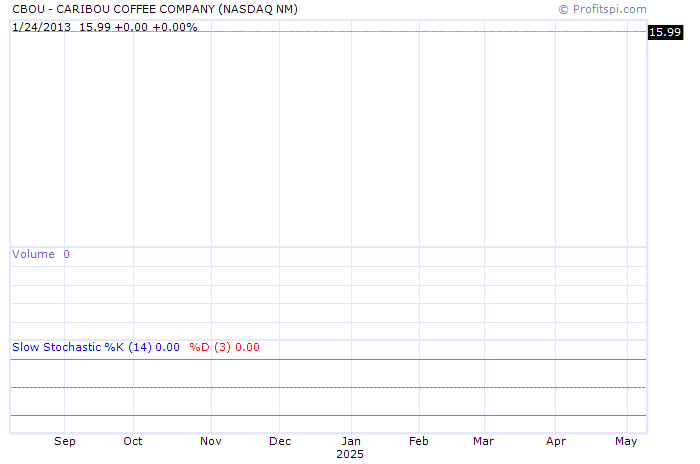Viewport: 700px width, 464px height.
Task: Click the Sep axis label
Action: [65, 441]
